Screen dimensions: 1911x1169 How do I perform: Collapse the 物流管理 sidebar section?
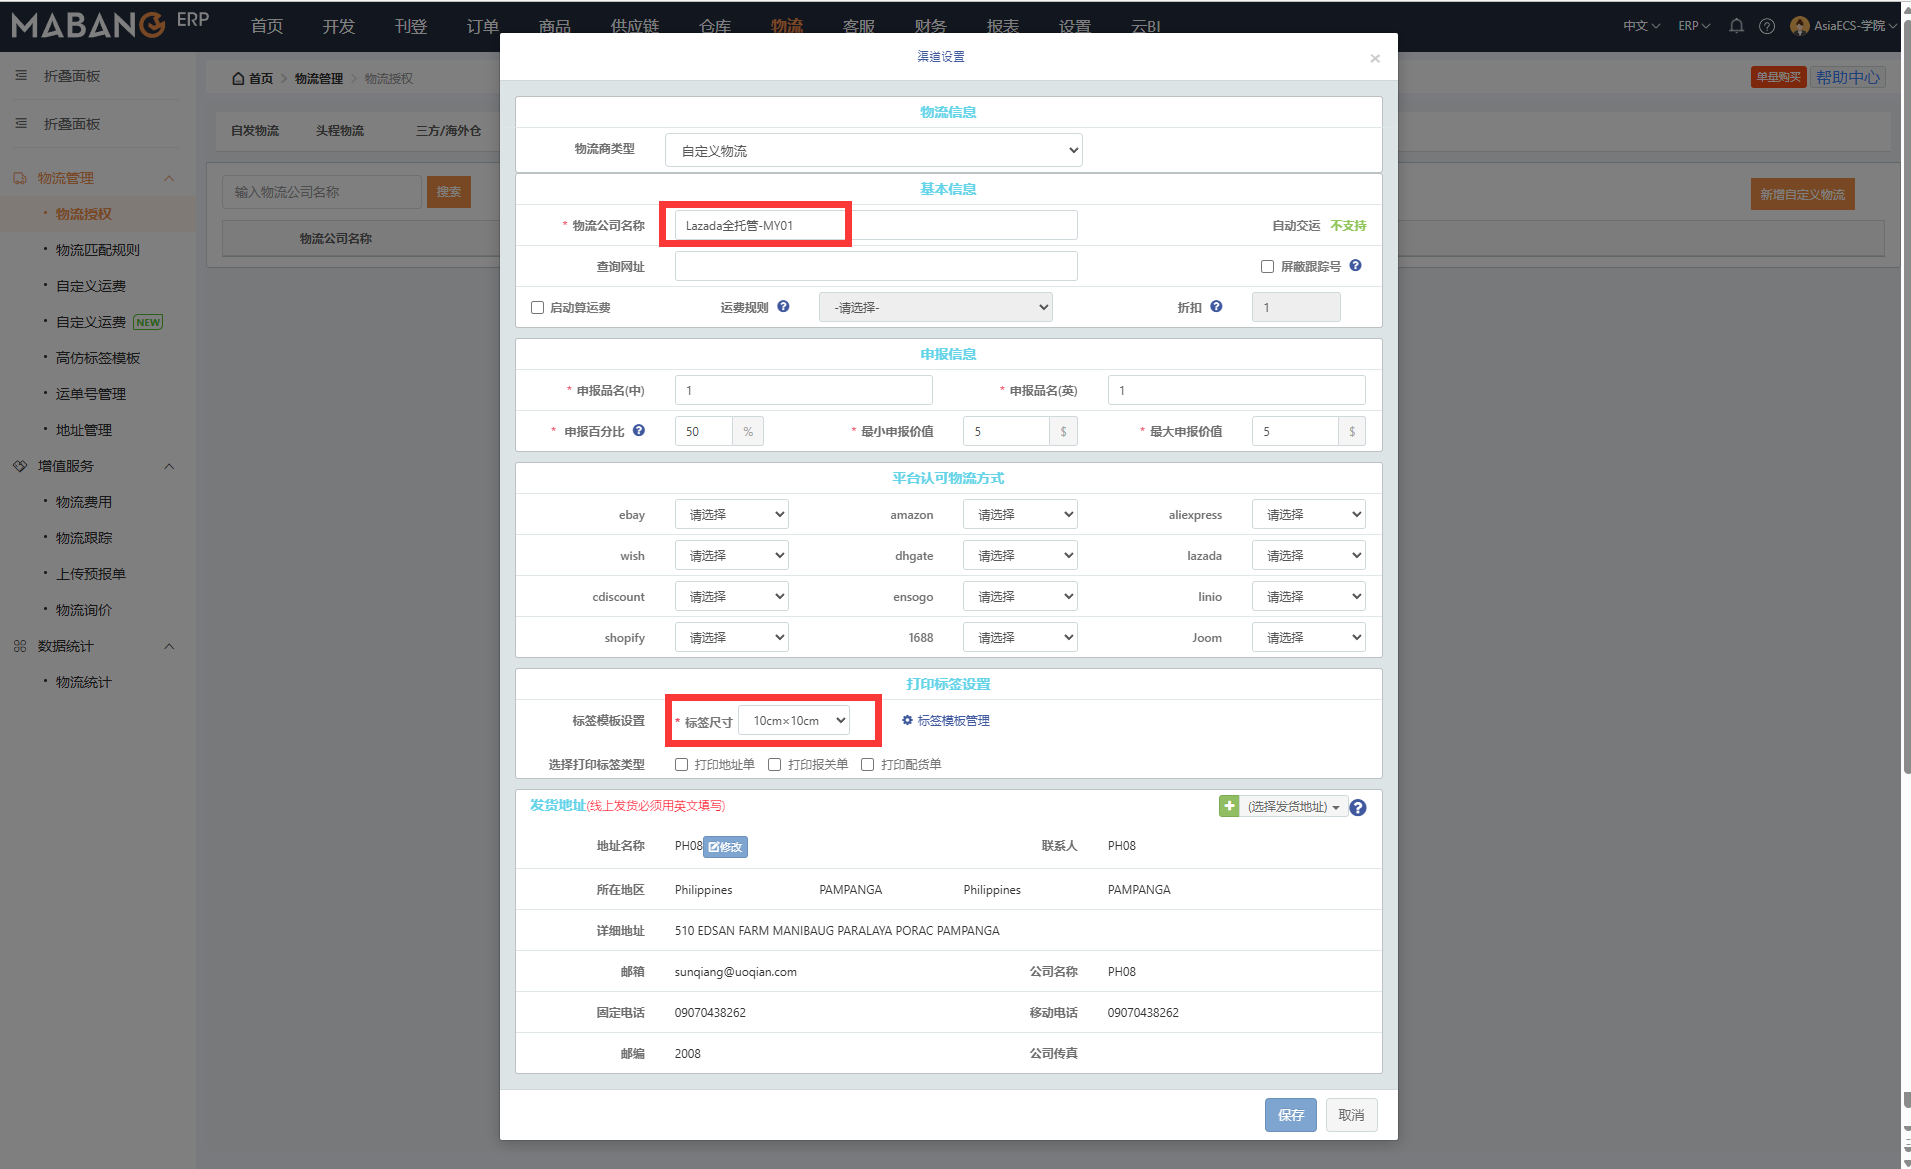point(169,178)
